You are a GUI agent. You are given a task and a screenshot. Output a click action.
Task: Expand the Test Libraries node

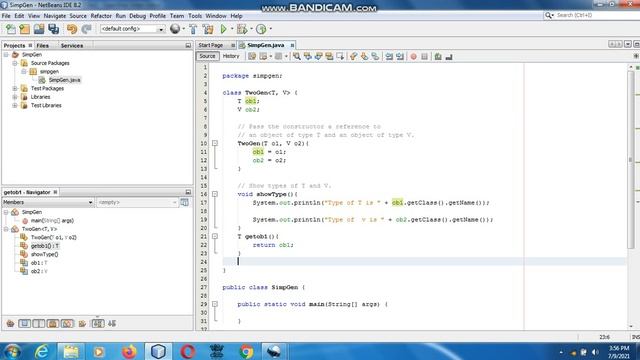click(x=15, y=105)
